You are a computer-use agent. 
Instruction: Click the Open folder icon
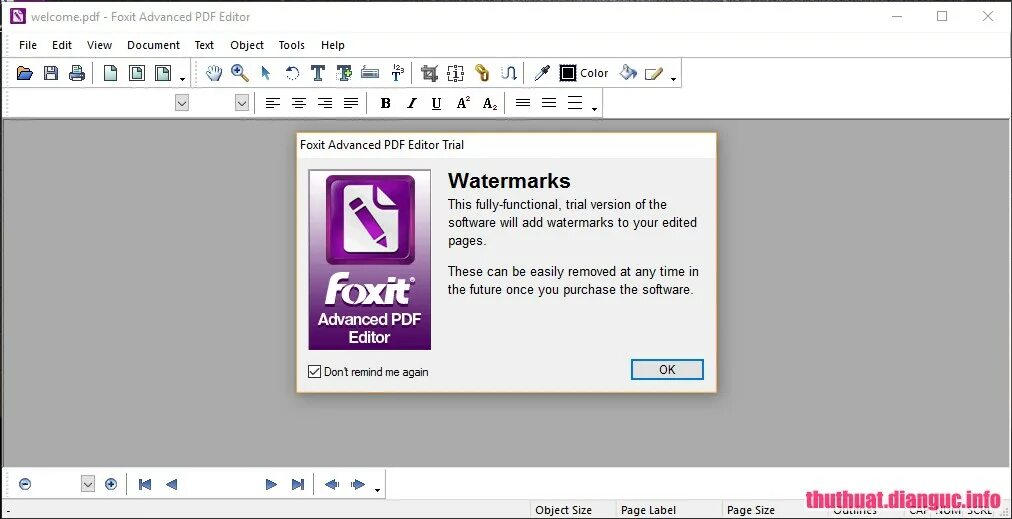tap(25, 73)
